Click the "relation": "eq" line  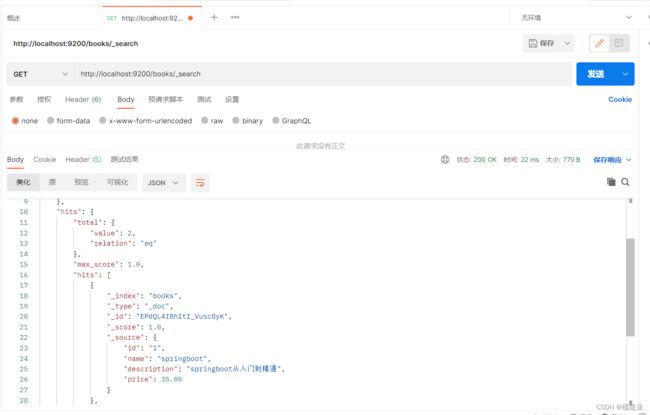(123, 243)
